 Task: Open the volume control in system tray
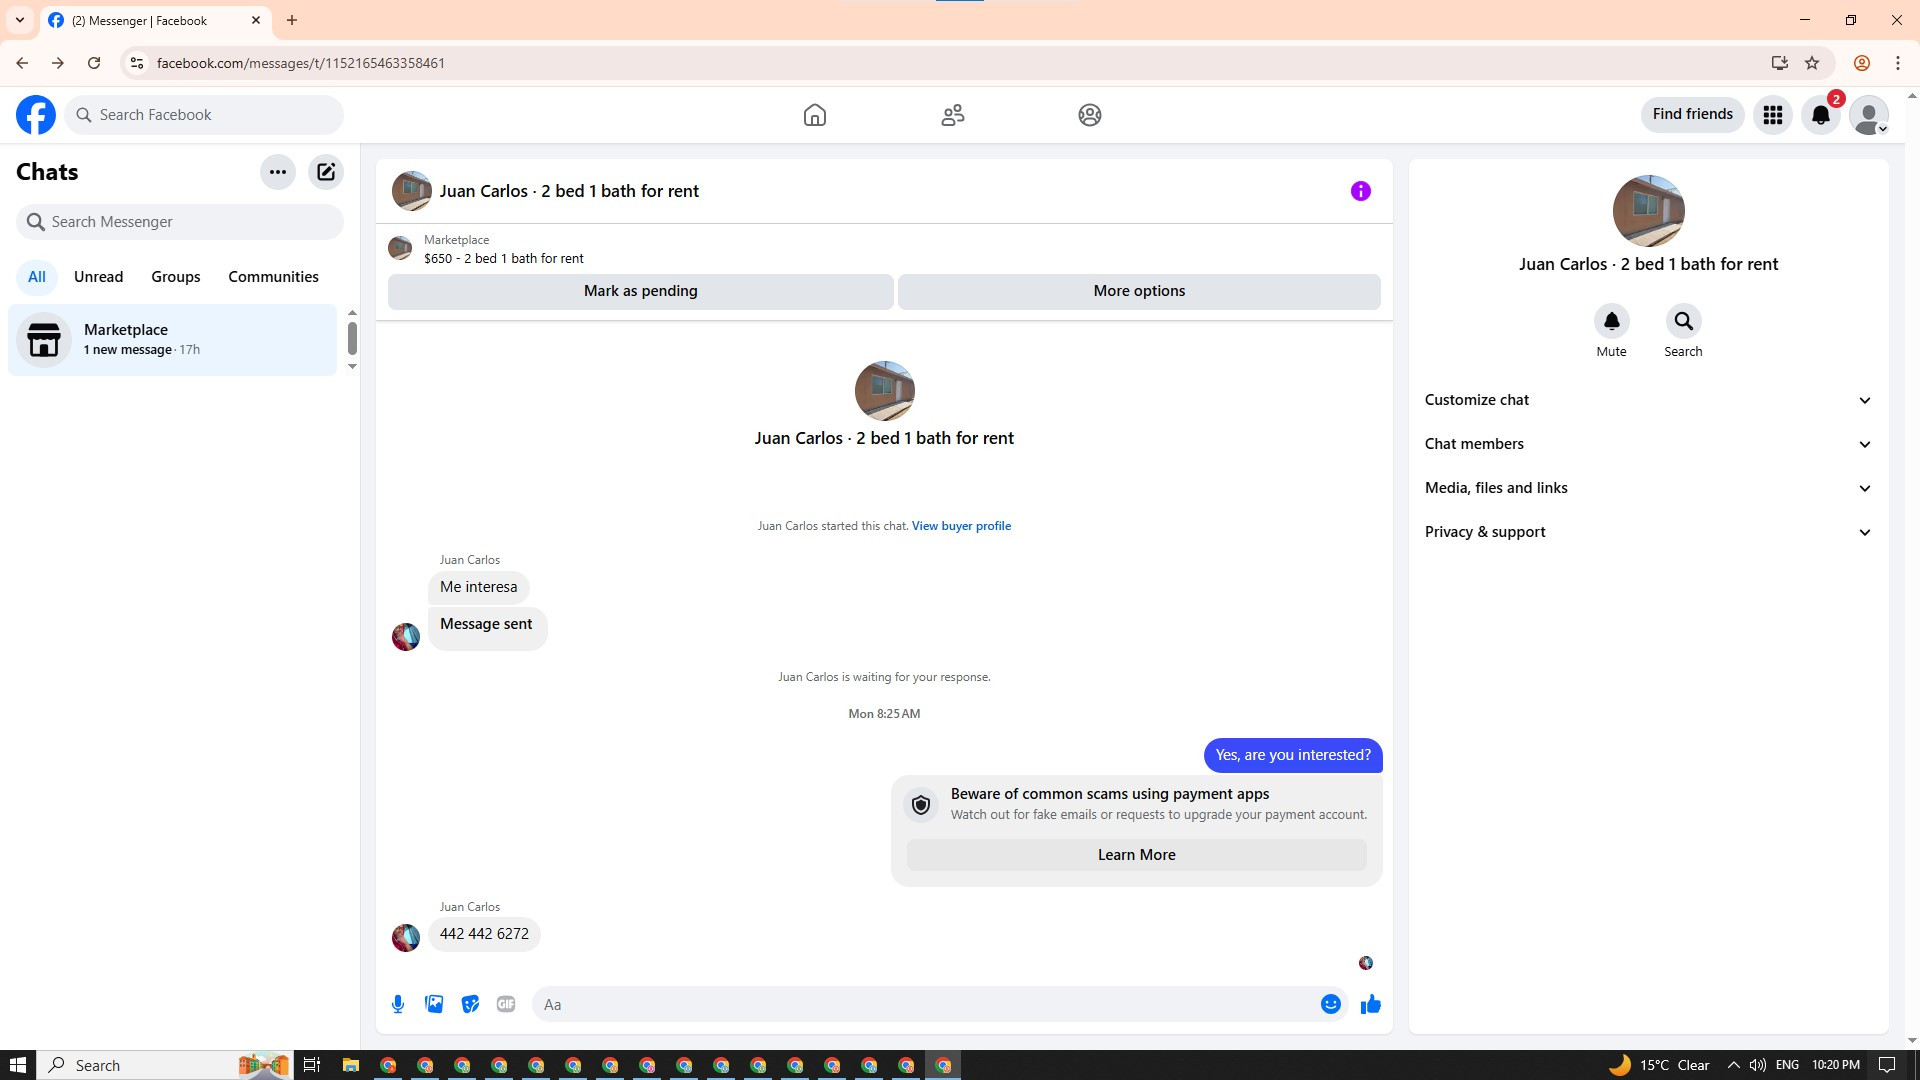[1757, 1065]
